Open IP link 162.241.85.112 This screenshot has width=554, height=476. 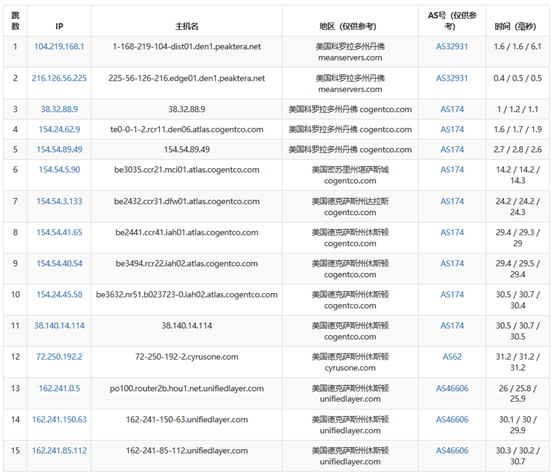click(x=59, y=451)
